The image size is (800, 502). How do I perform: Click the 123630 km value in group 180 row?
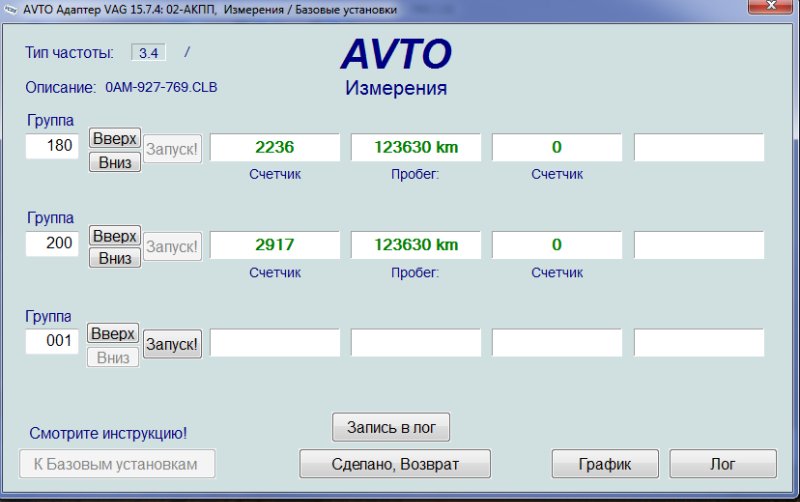pos(416,147)
